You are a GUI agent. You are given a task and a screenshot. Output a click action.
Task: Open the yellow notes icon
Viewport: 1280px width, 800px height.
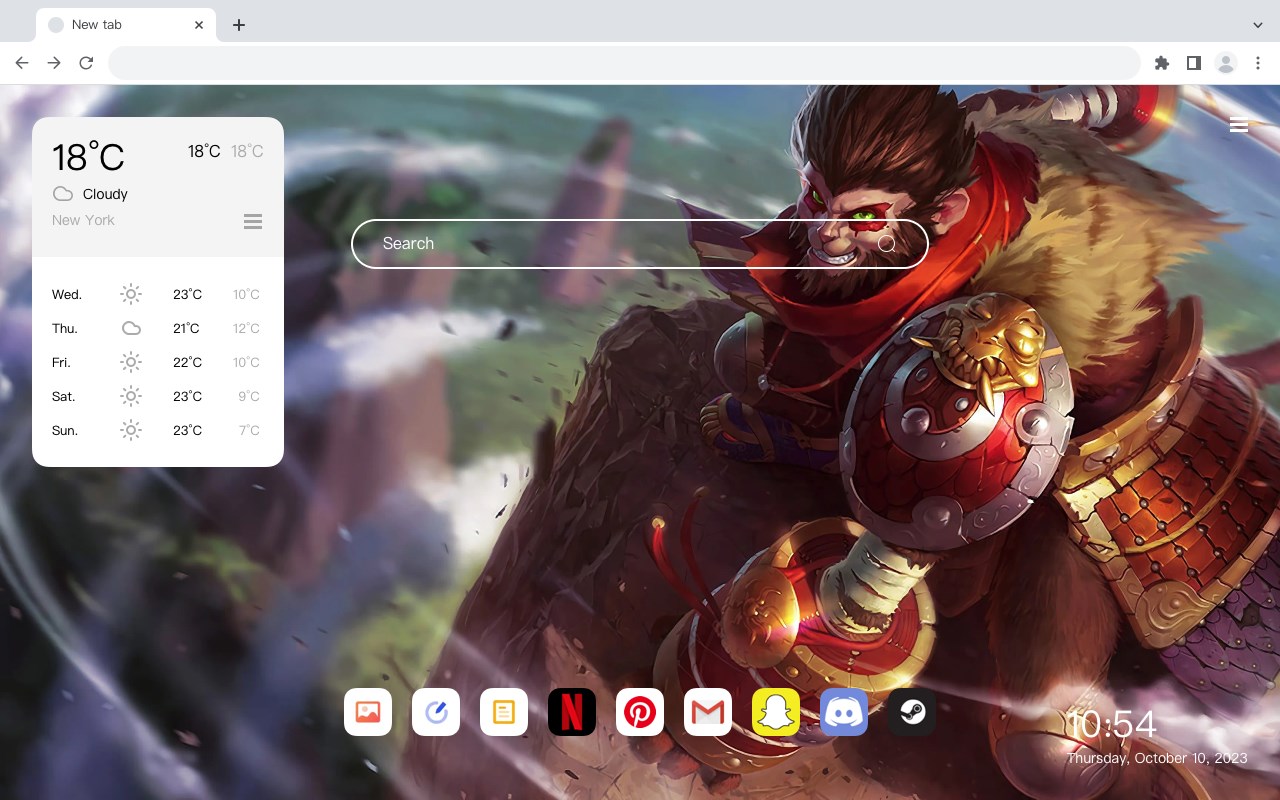pos(504,712)
